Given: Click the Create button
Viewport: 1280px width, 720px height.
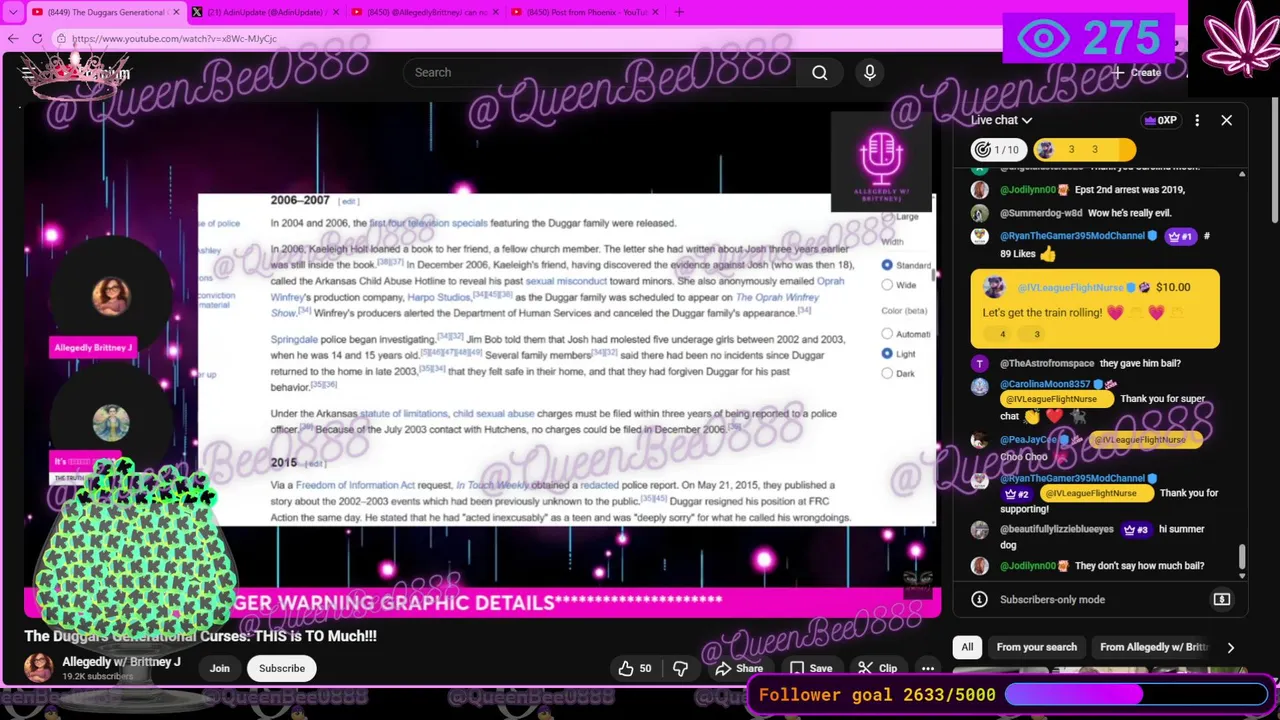Looking at the screenshot, I should tap(1137, 72).
